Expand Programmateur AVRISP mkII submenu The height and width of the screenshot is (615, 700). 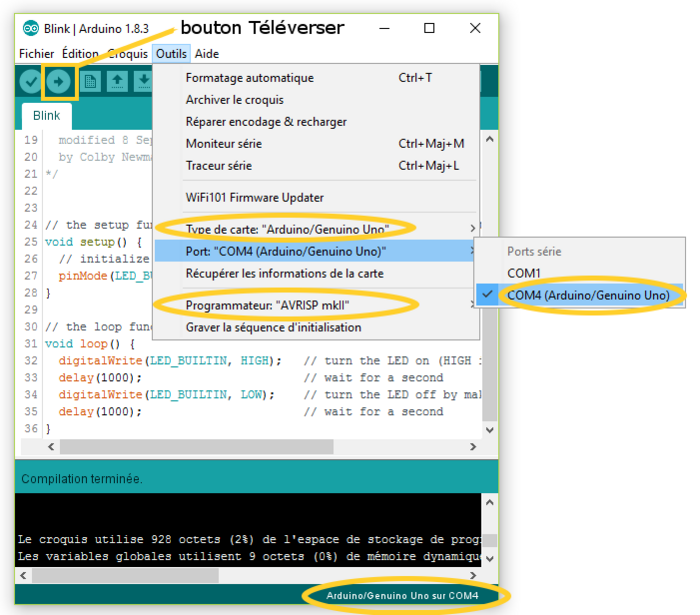[x=316, y=306]
